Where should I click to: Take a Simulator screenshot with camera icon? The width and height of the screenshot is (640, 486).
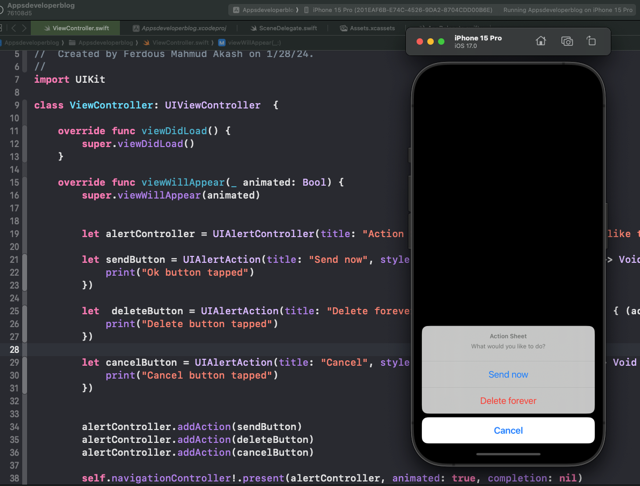[567, 41]
